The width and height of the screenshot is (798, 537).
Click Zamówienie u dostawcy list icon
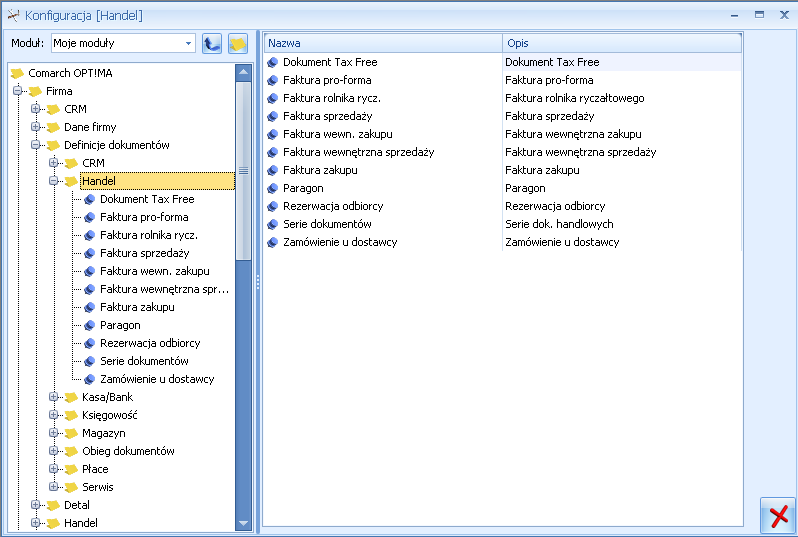coord(273,242)
